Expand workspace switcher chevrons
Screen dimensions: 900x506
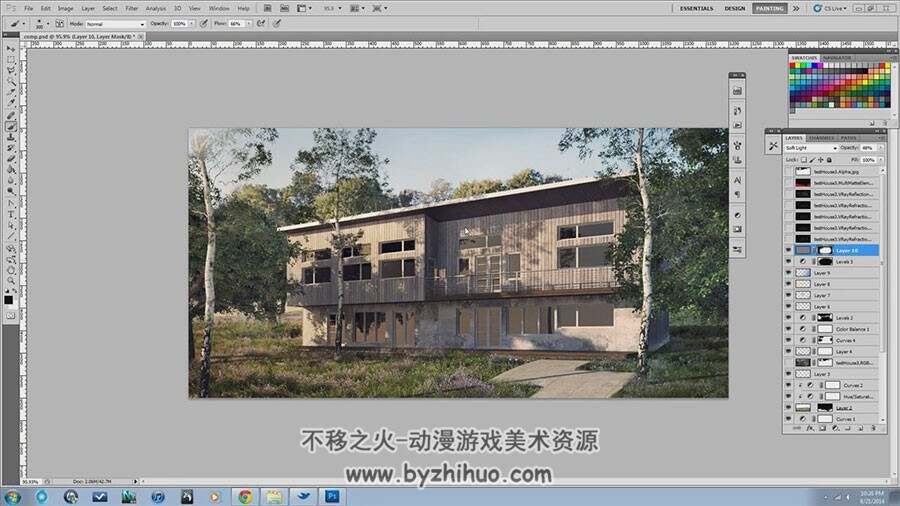(796, 9)
